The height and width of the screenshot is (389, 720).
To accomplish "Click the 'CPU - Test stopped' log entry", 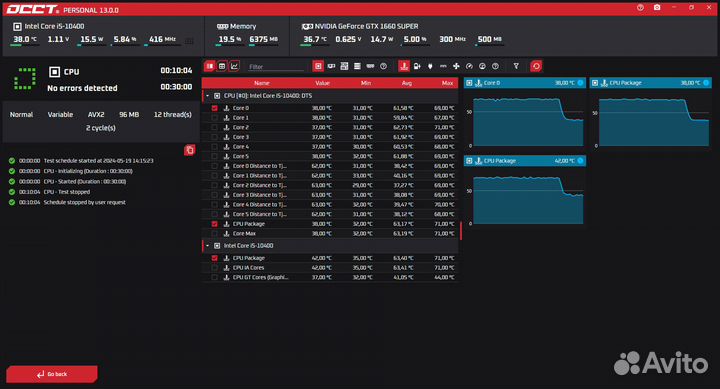I will (67, 192).
